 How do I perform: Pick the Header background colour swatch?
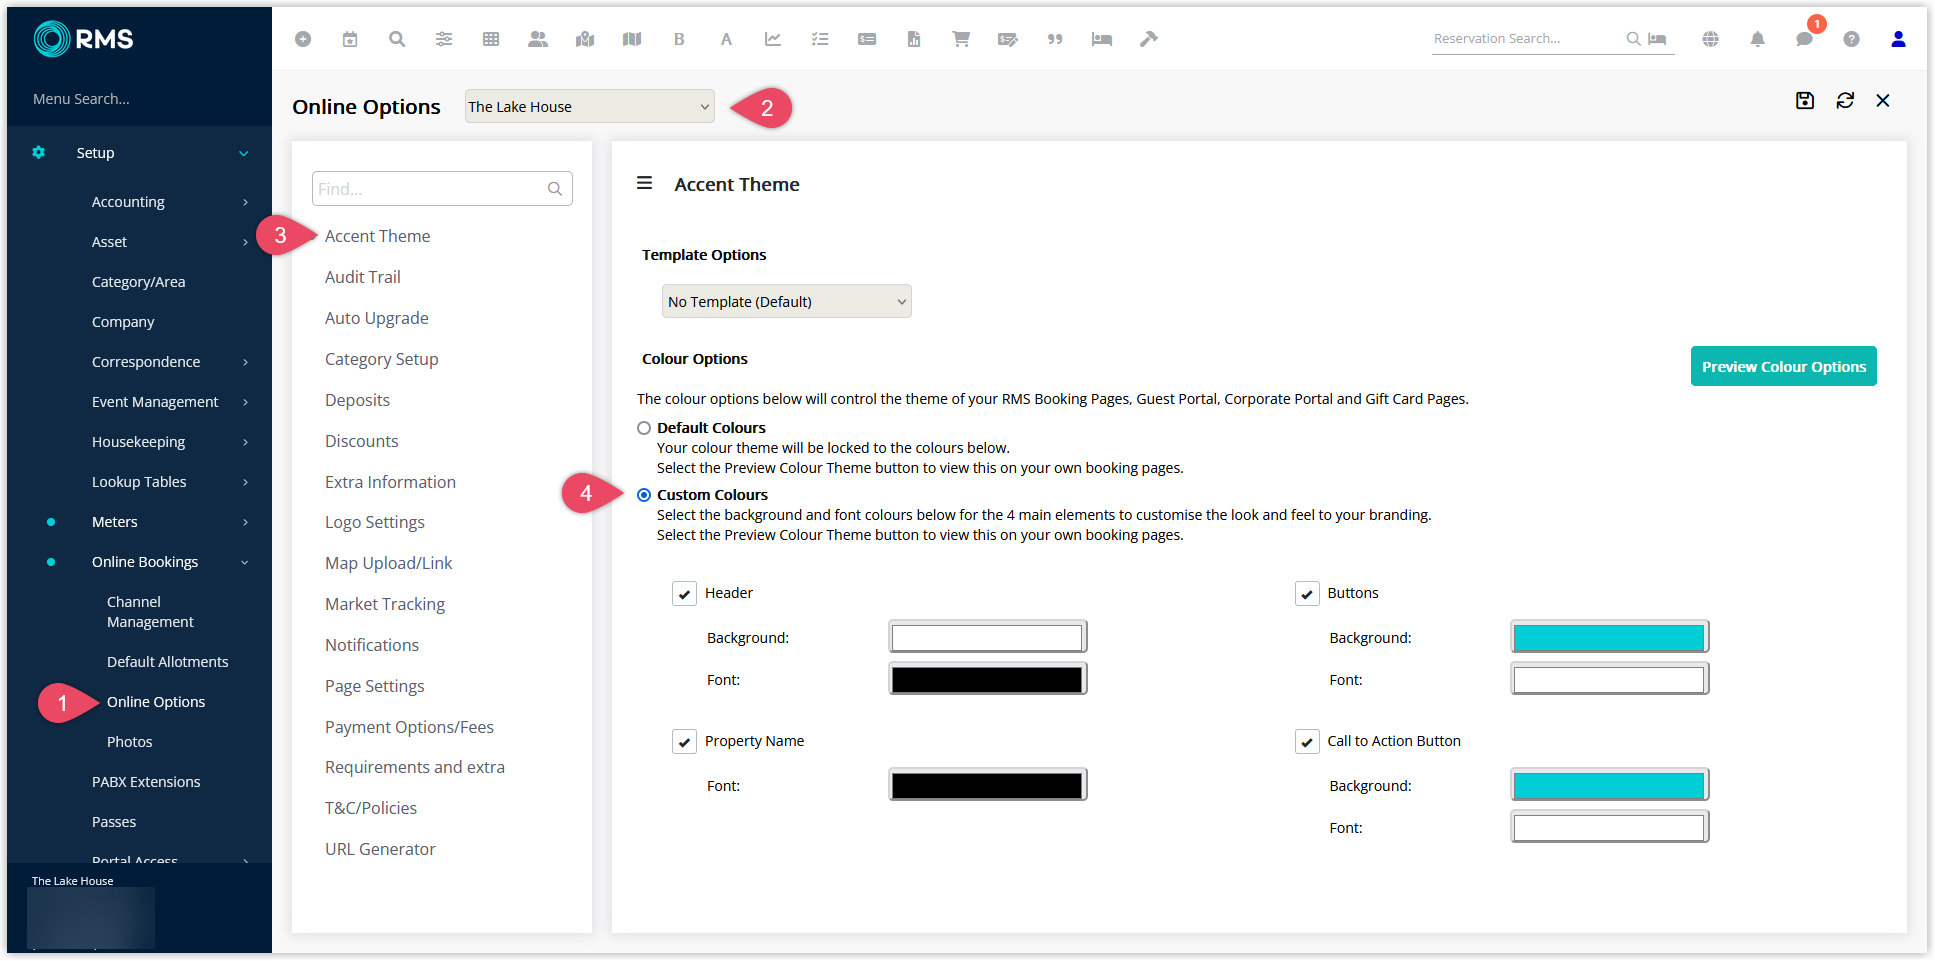[988, 637]
